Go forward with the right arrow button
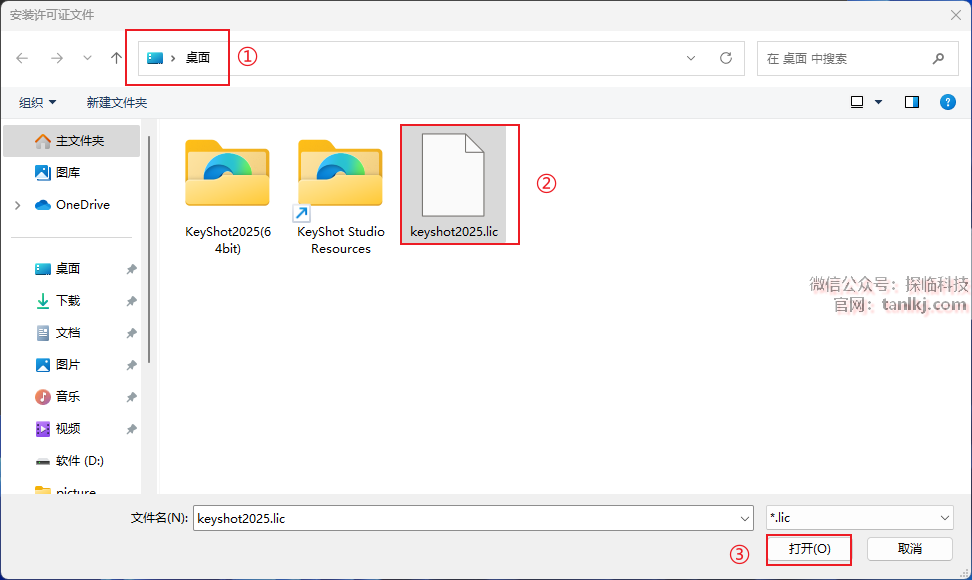Viewport: 972px width, 580px height. pyautogui.click(x=57, y=58)
